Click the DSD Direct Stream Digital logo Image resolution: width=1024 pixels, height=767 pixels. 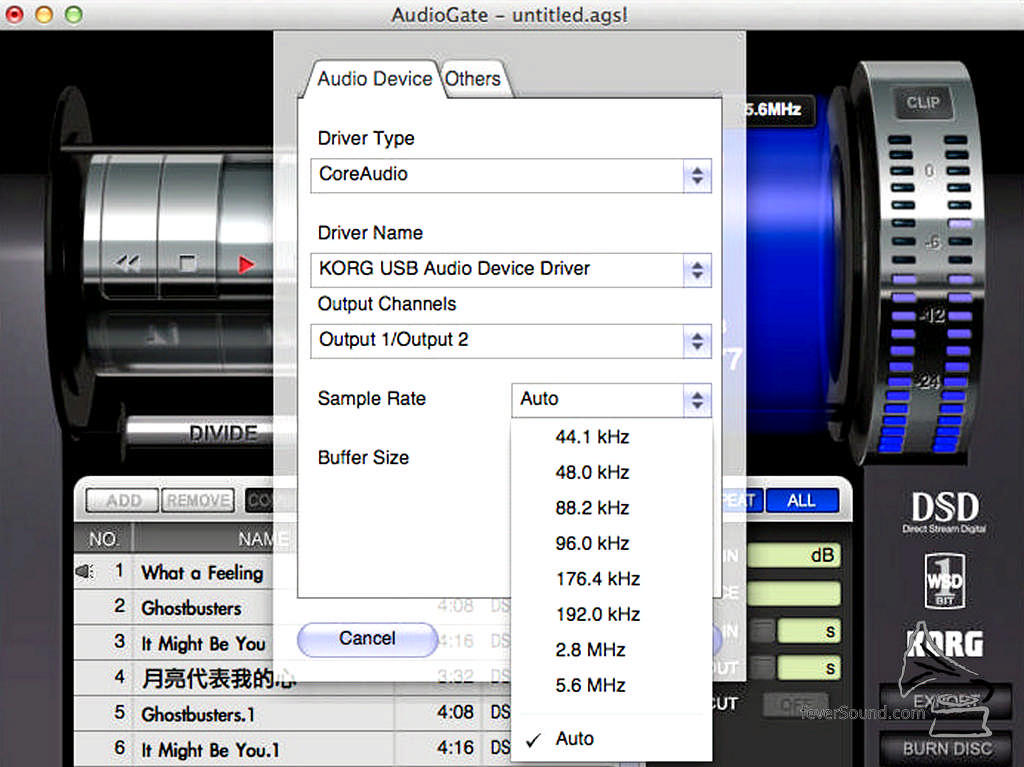(945, 512)
